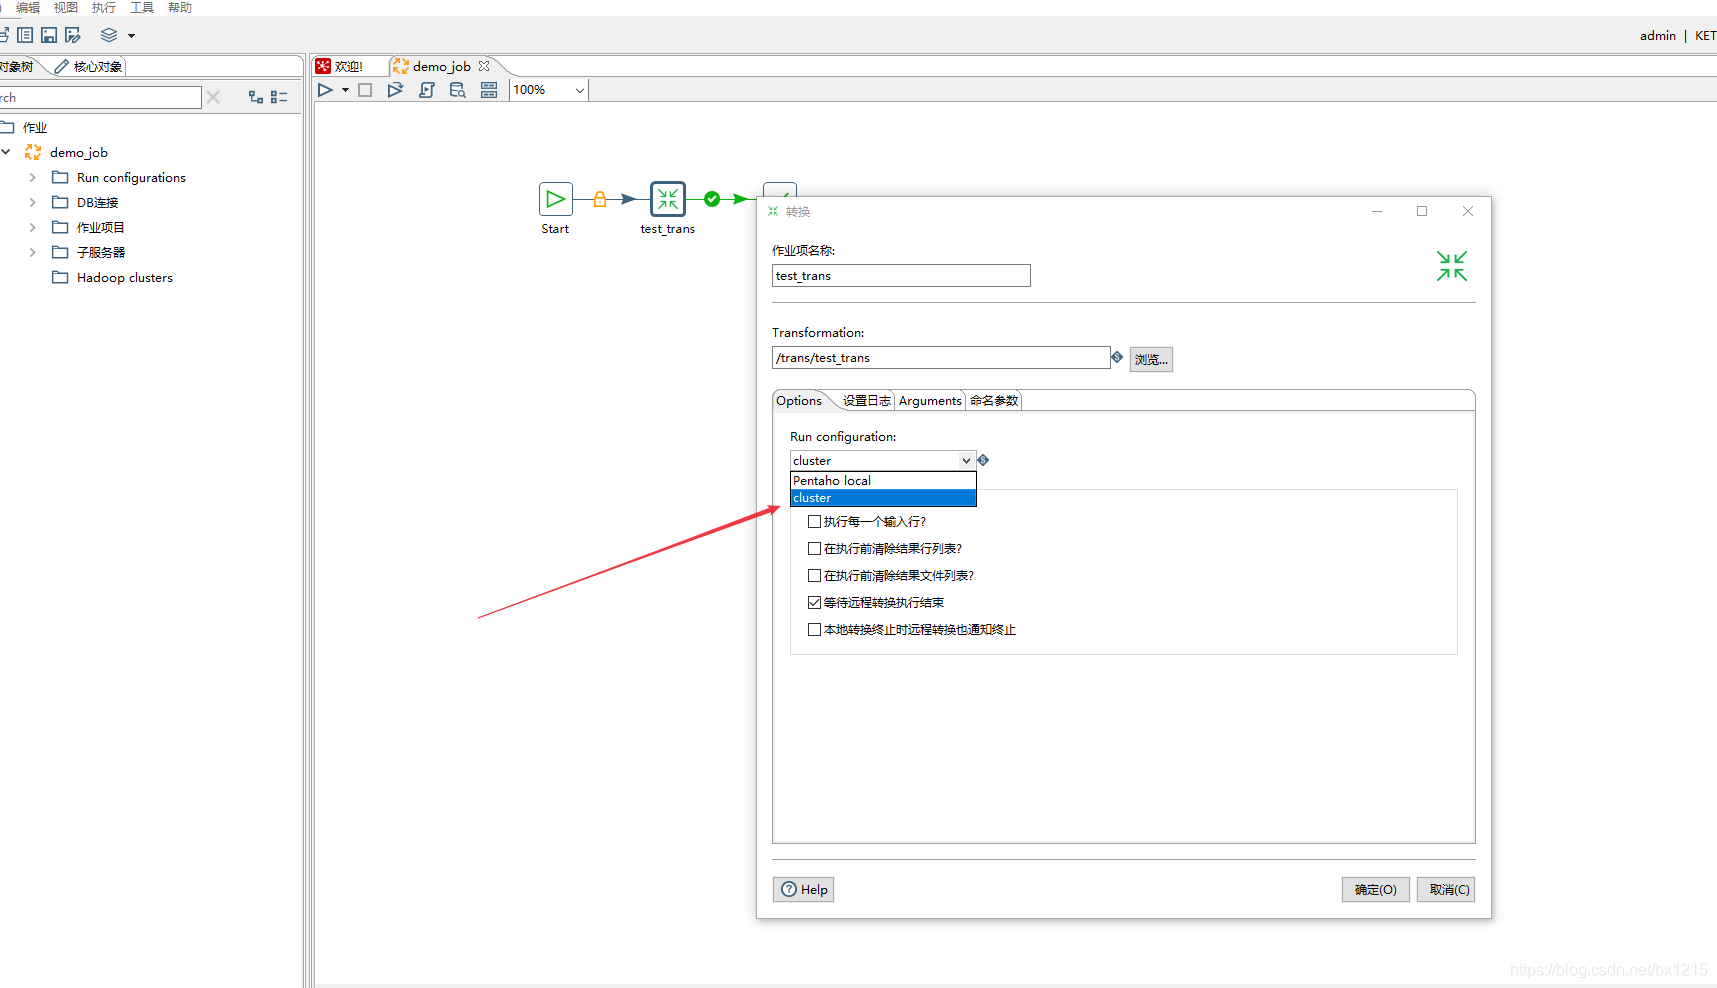Screen dimensions: 1717x988
Task: Click the replay job icon
Action: click(x=395, y=90)
